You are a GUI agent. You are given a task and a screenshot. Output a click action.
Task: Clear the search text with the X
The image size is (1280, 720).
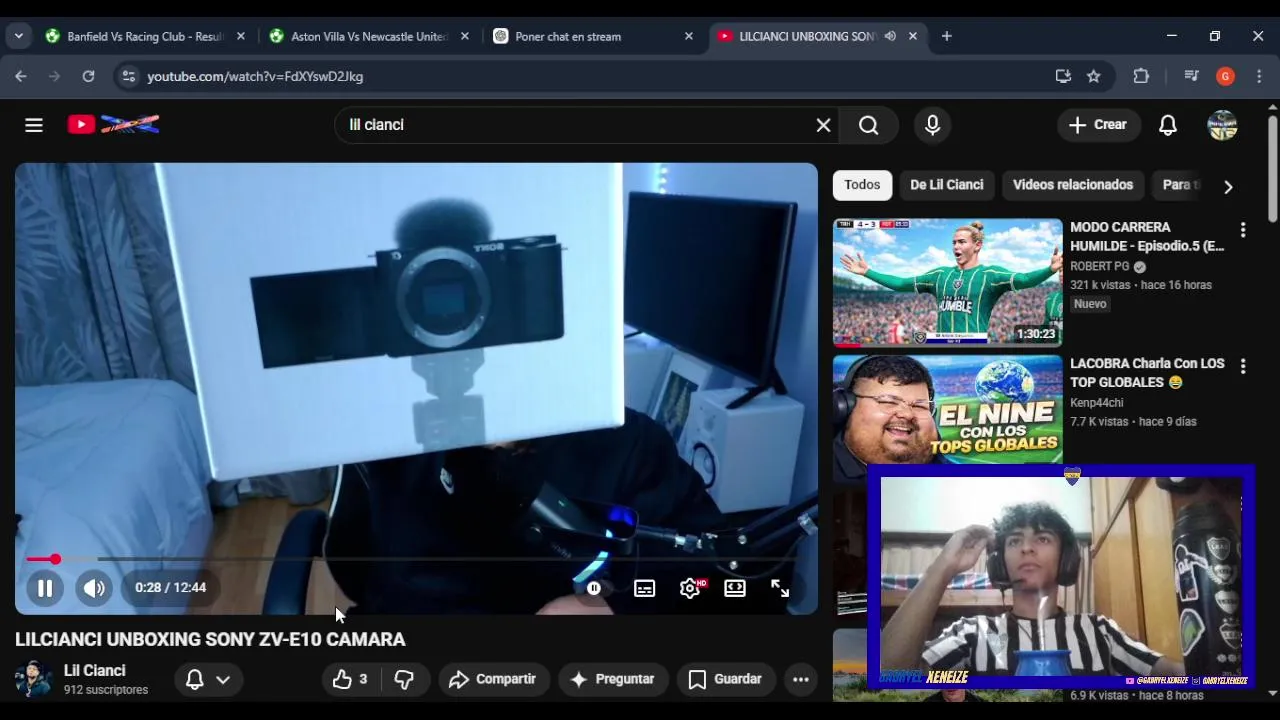(x=823, y=125)
